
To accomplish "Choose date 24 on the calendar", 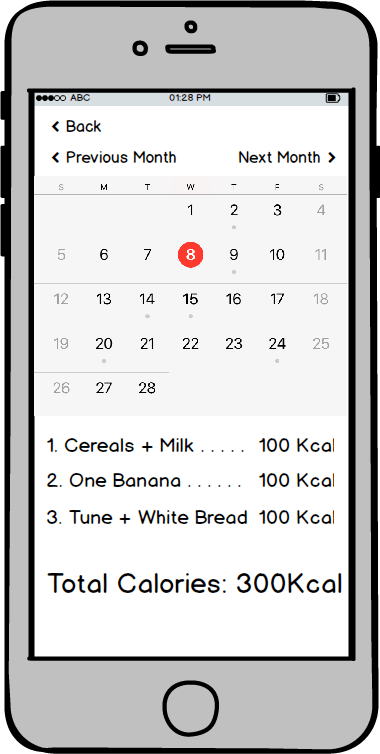I will [x=277, y=343].
